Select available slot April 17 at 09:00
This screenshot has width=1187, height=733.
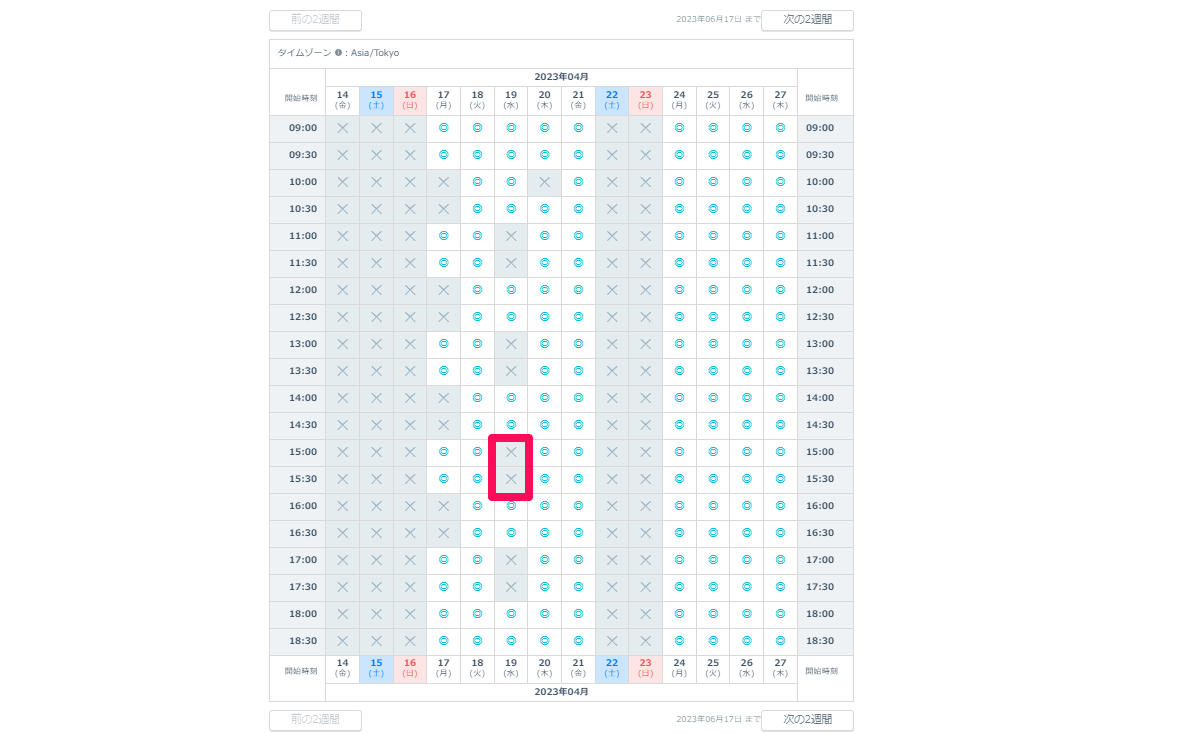444,128
